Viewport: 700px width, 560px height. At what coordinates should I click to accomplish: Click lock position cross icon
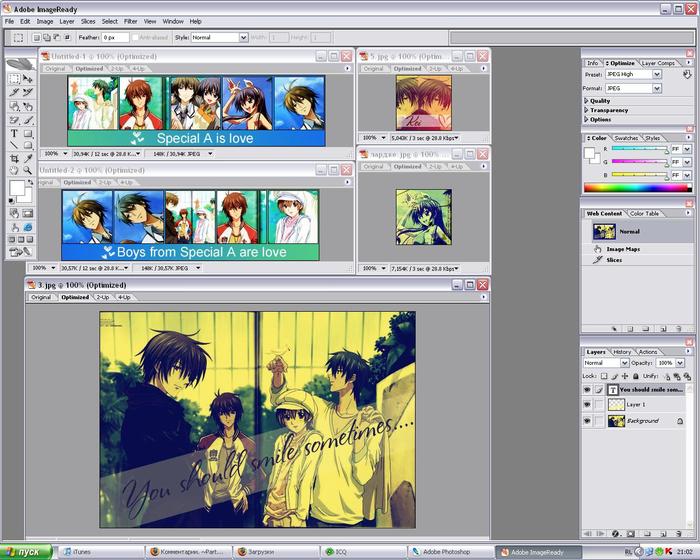point(625,376)
